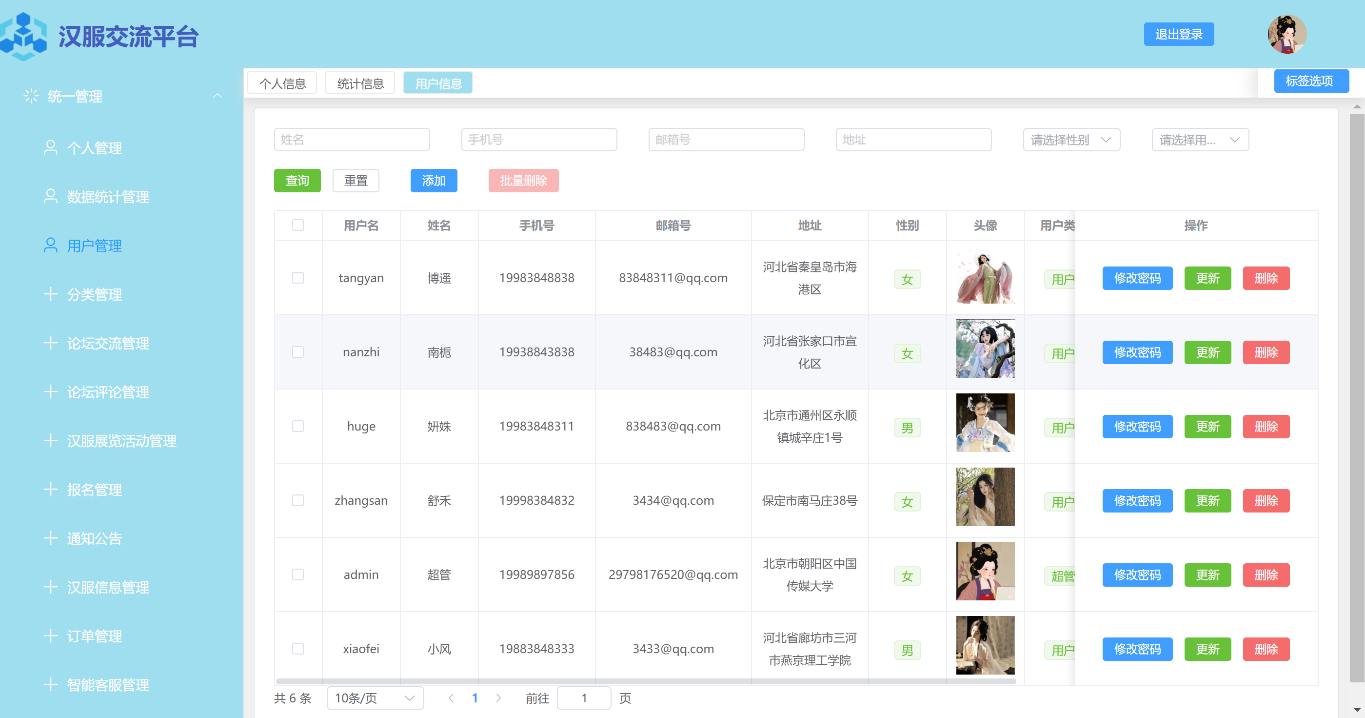Focus the 邮箱号 email search field
Screen dimensions: 1365x718
(726, 140)
